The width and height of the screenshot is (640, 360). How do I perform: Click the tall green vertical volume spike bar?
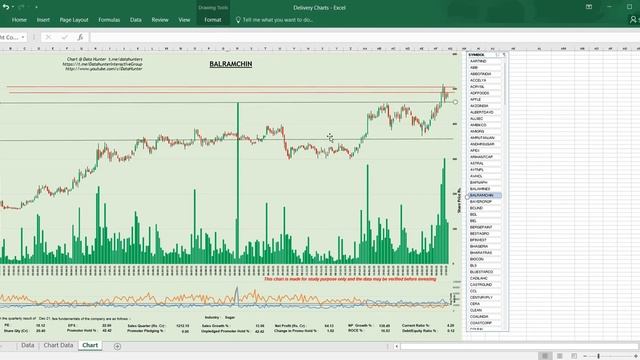tap(238, 183)
